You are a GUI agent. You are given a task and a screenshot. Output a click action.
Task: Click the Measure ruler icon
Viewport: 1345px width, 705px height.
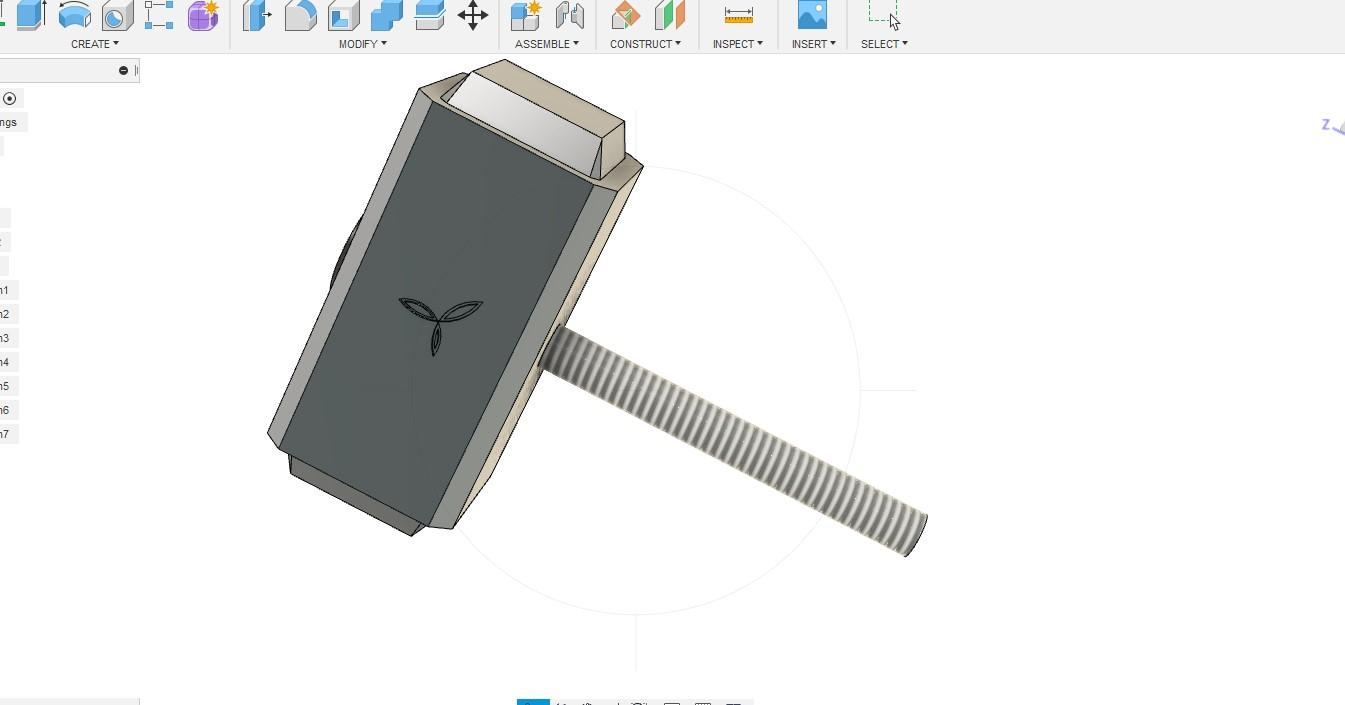[x=738, y=15]
